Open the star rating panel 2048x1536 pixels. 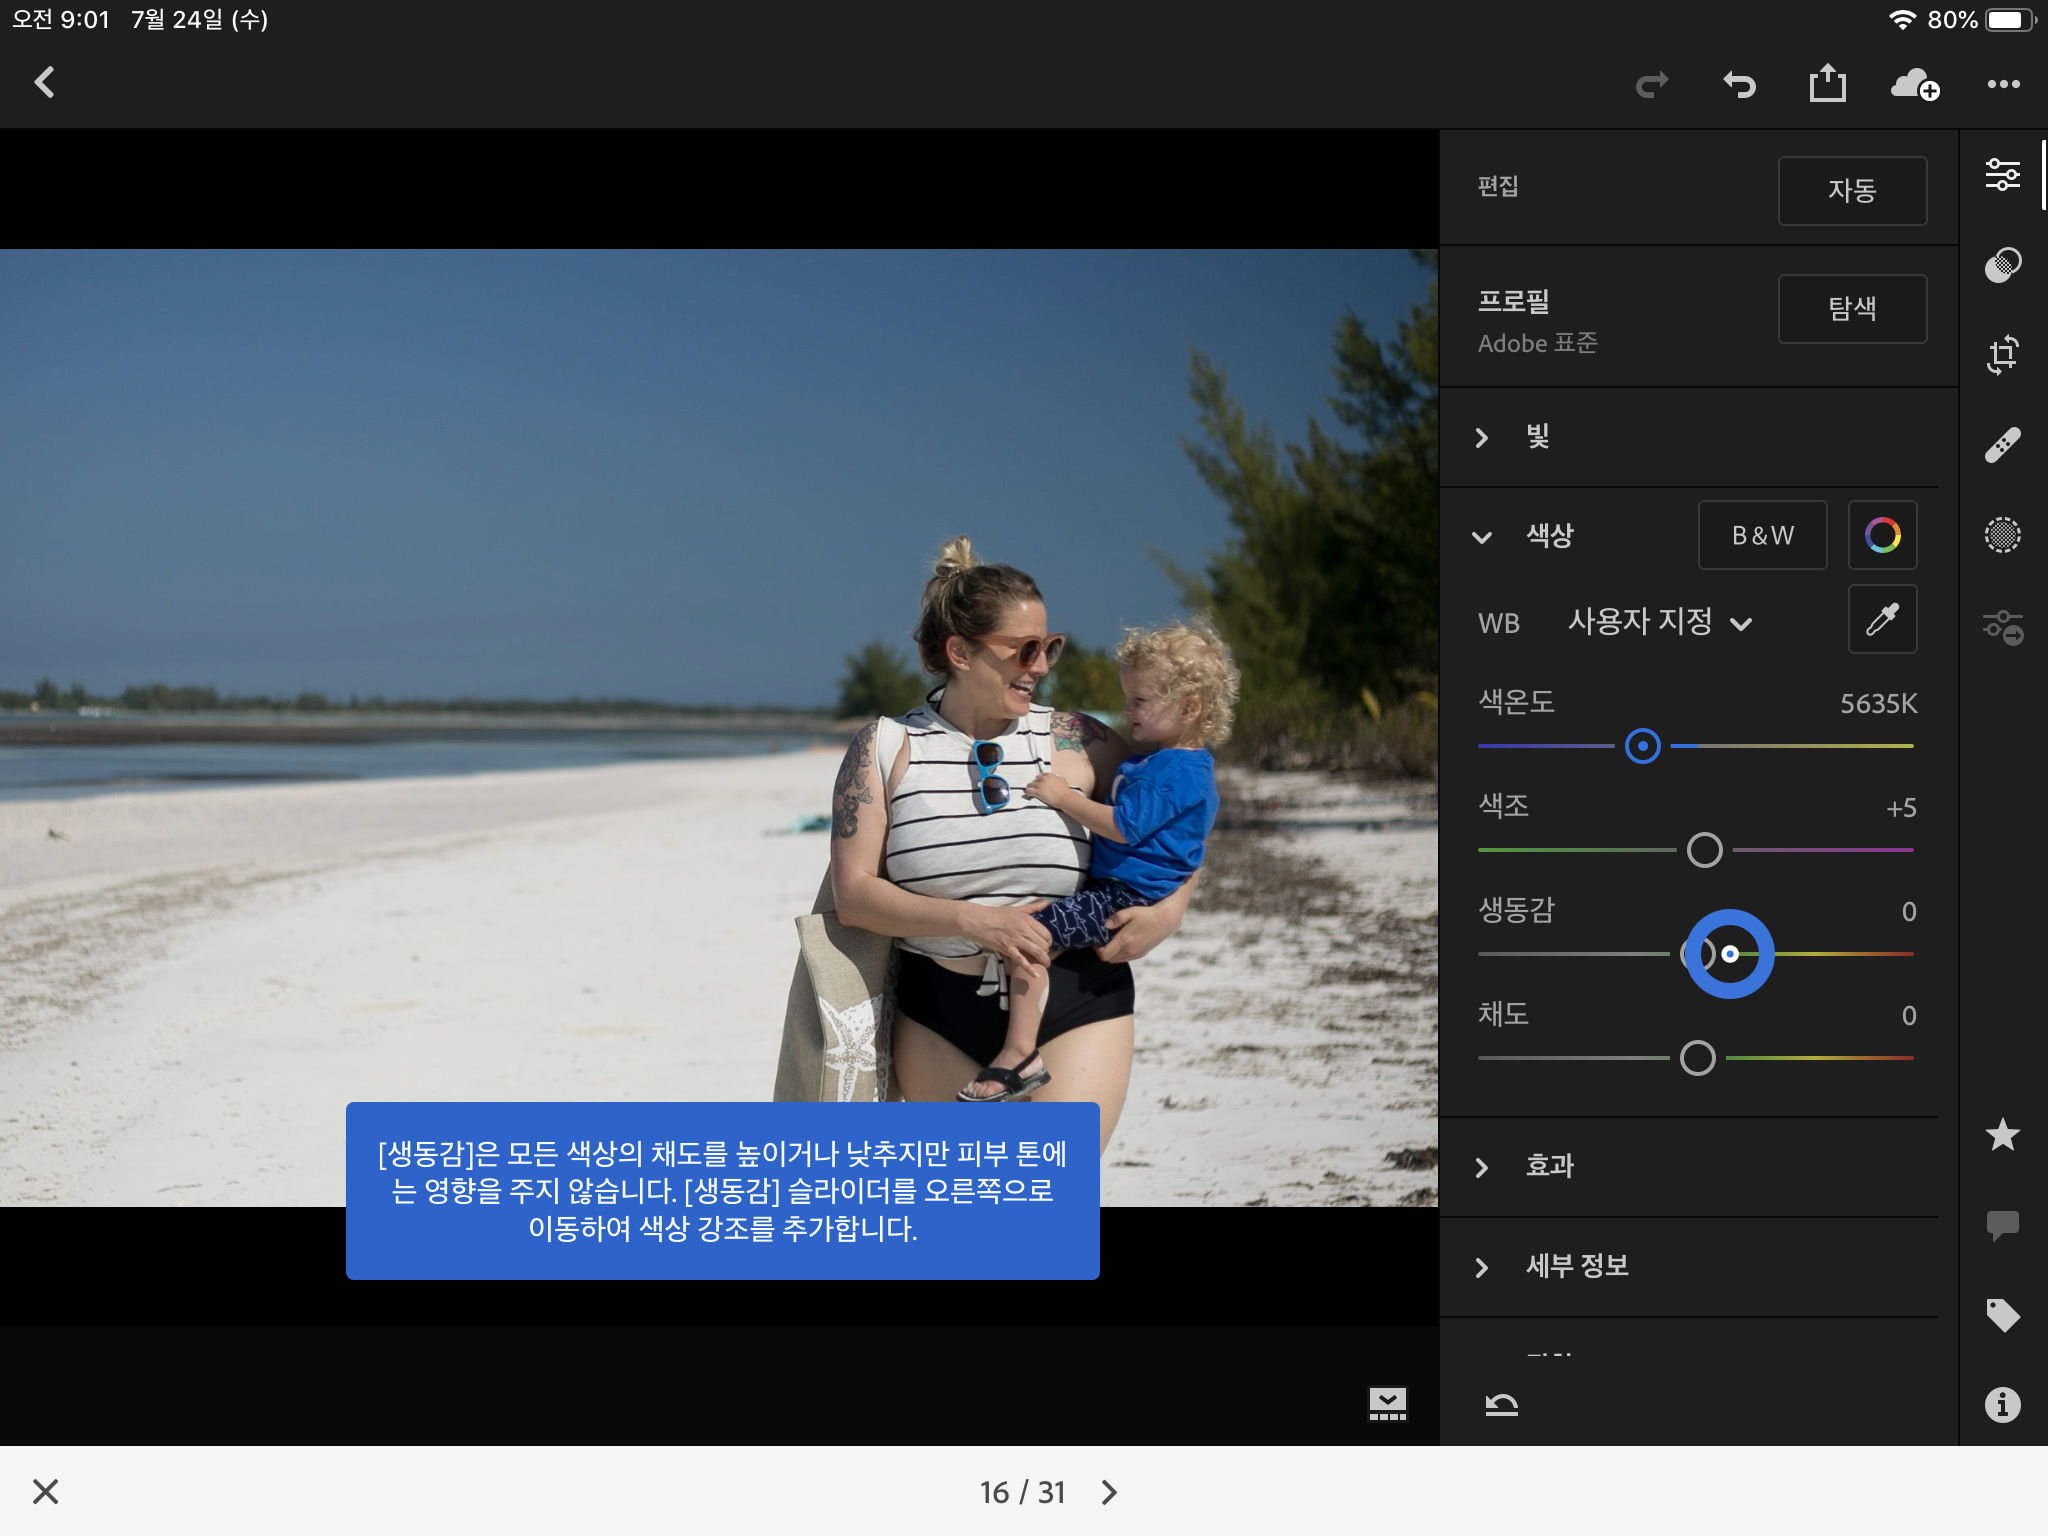[2002, 1135]
